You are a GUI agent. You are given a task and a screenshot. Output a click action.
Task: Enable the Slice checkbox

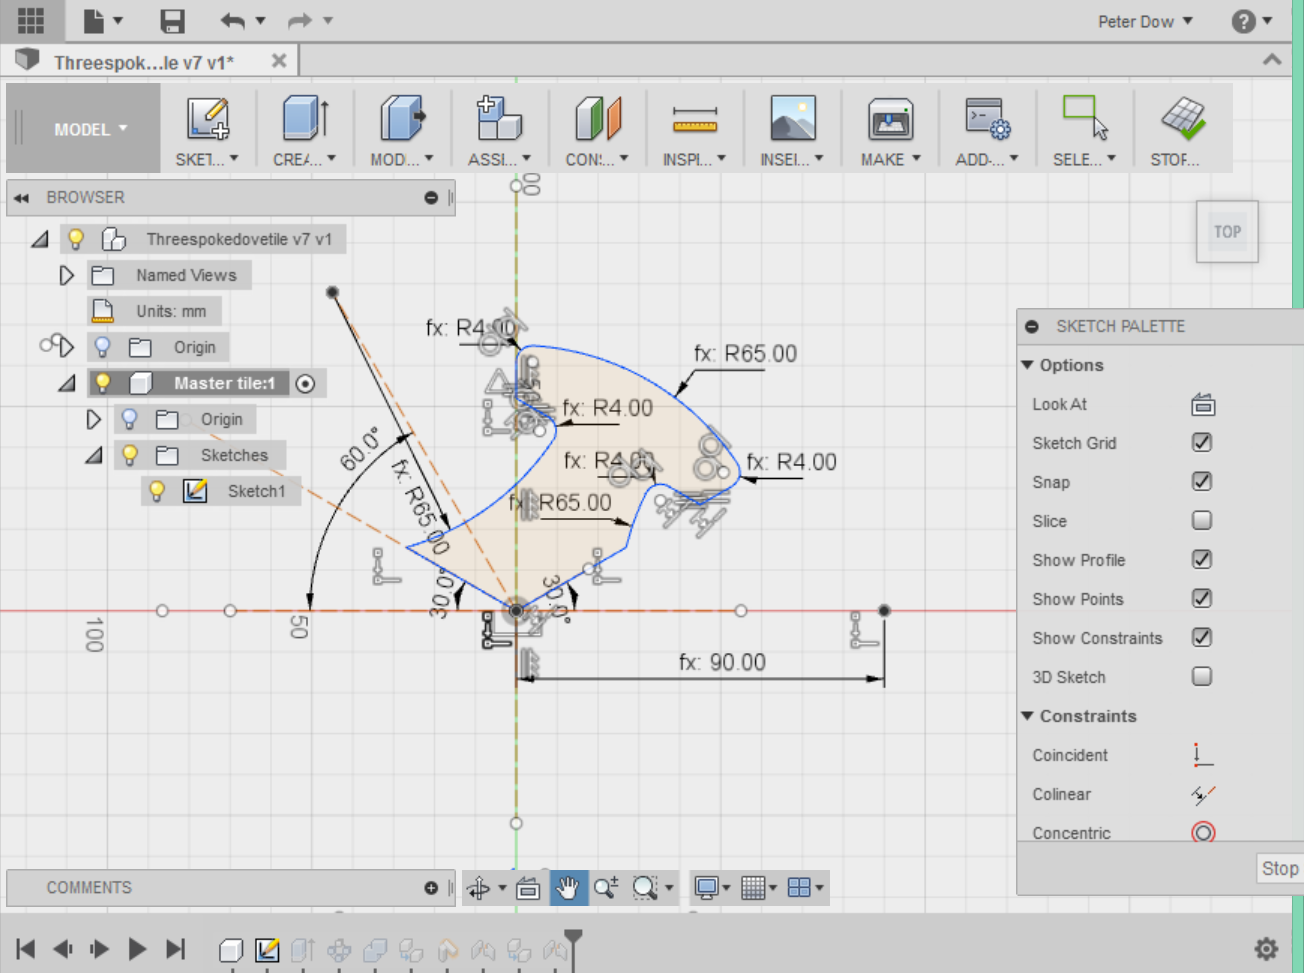point(1202,521)
